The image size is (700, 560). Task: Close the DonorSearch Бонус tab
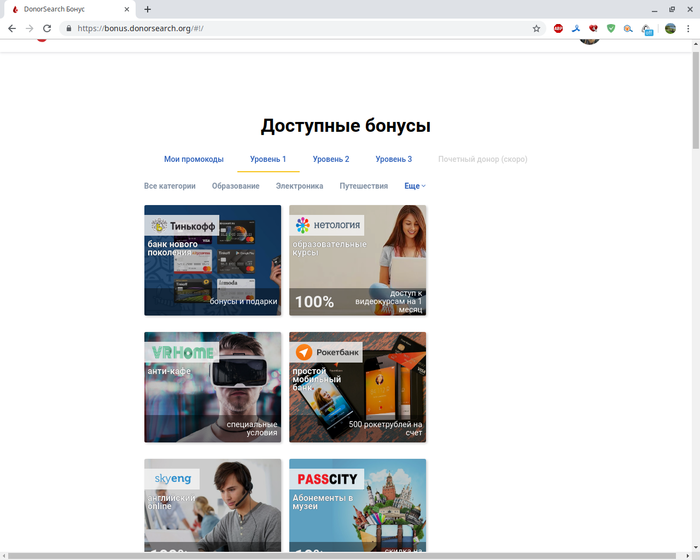pos(127,9)
